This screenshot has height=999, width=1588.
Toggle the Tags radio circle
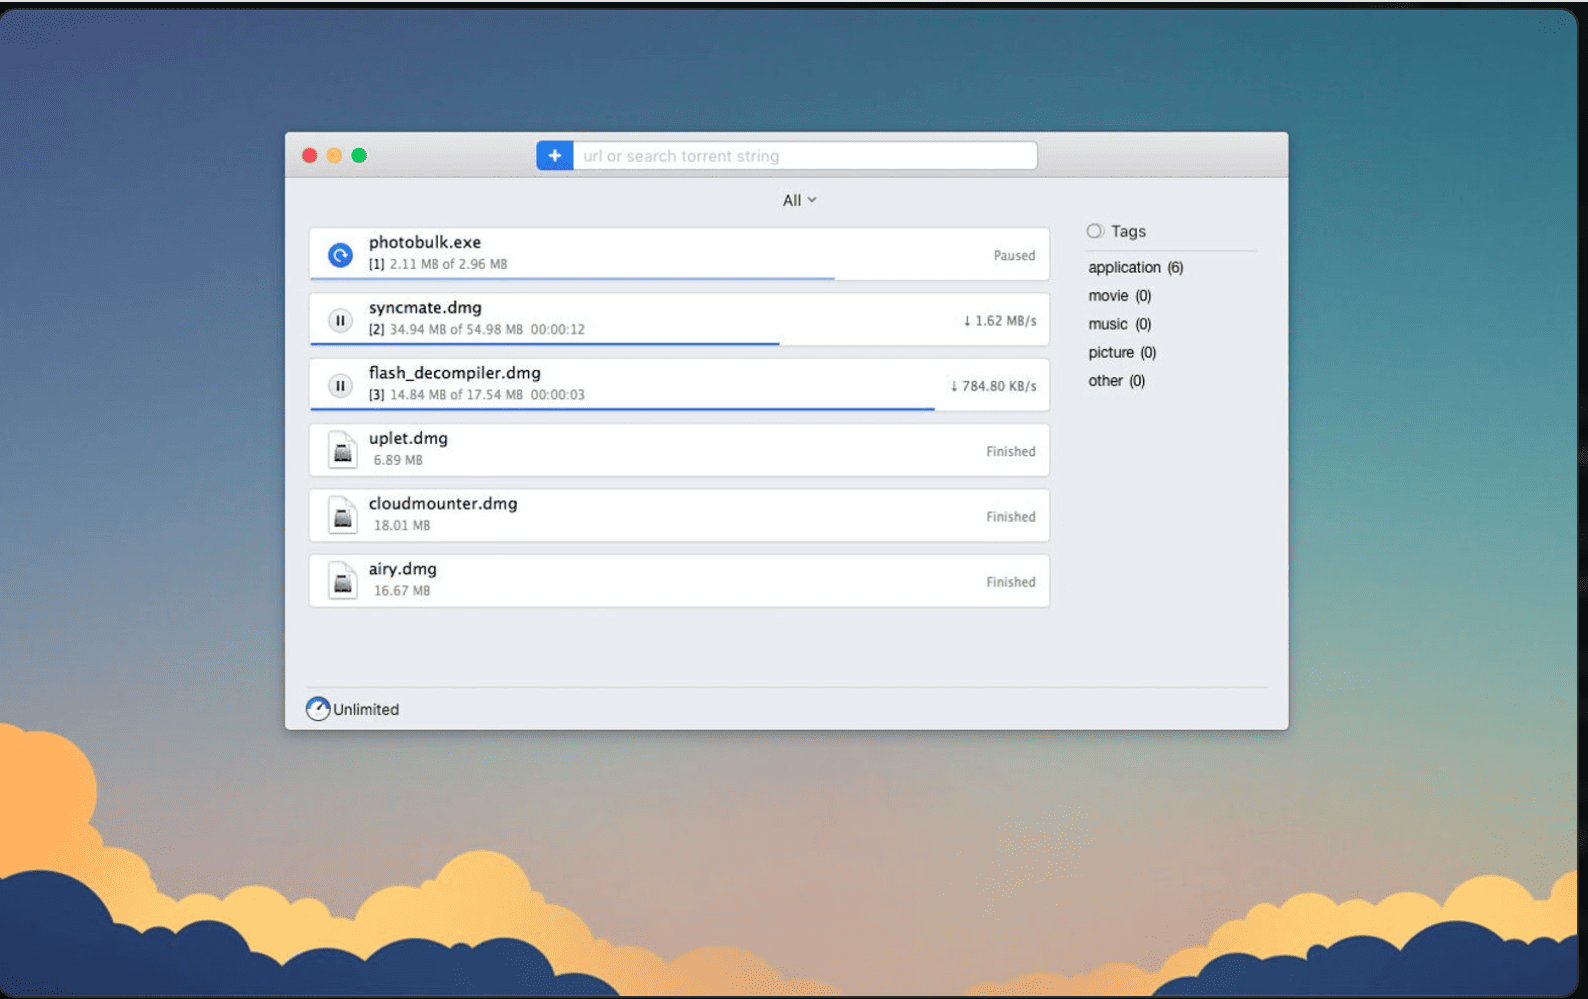point(1095,231)
